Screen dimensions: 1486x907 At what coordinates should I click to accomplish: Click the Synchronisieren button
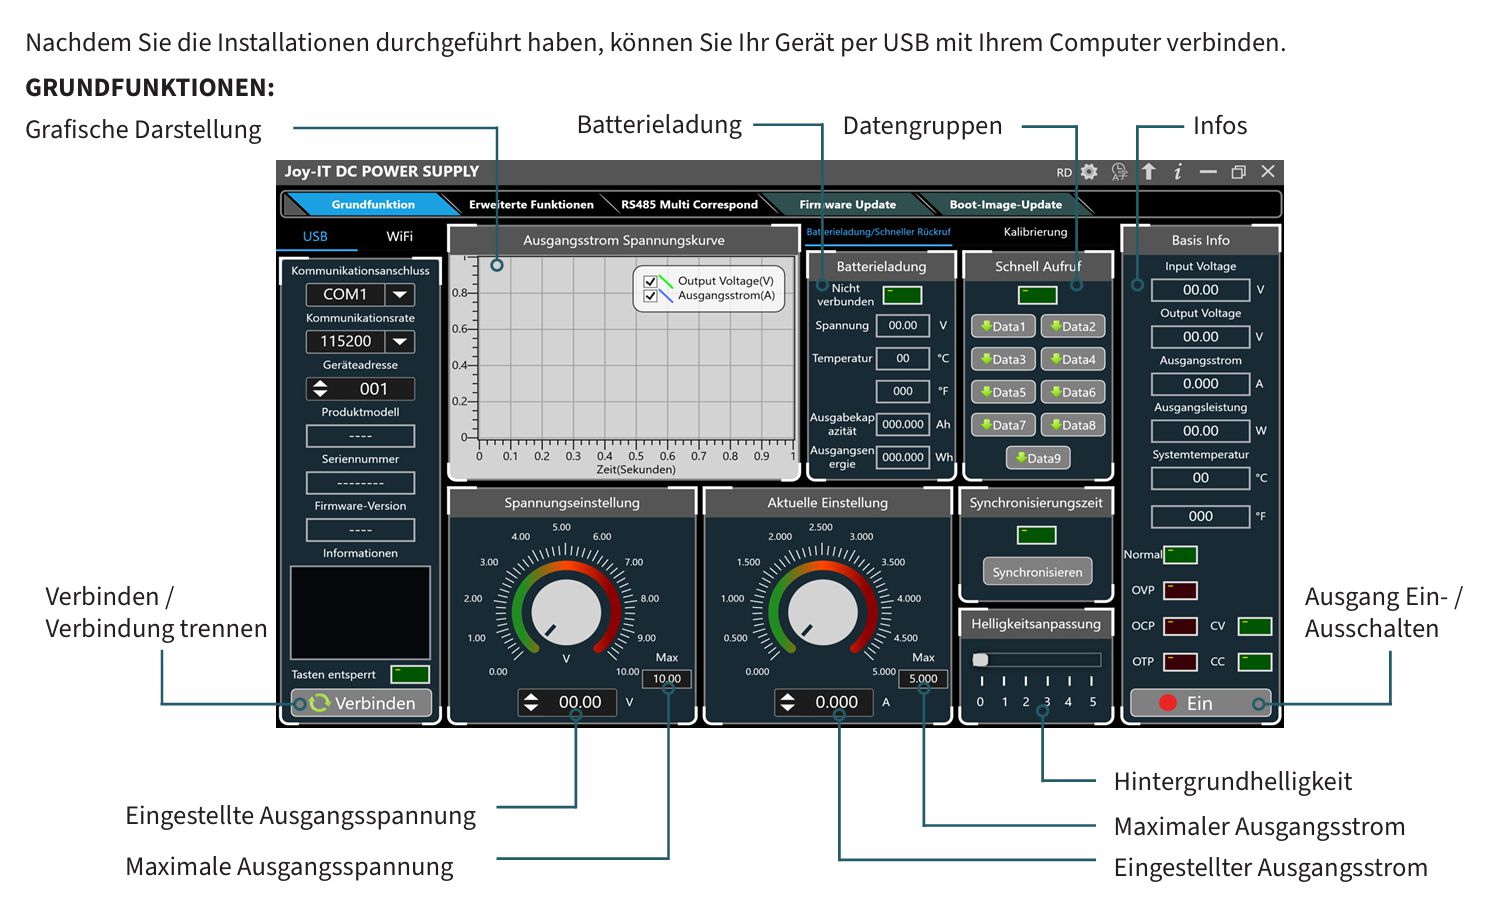(1037, 572)
